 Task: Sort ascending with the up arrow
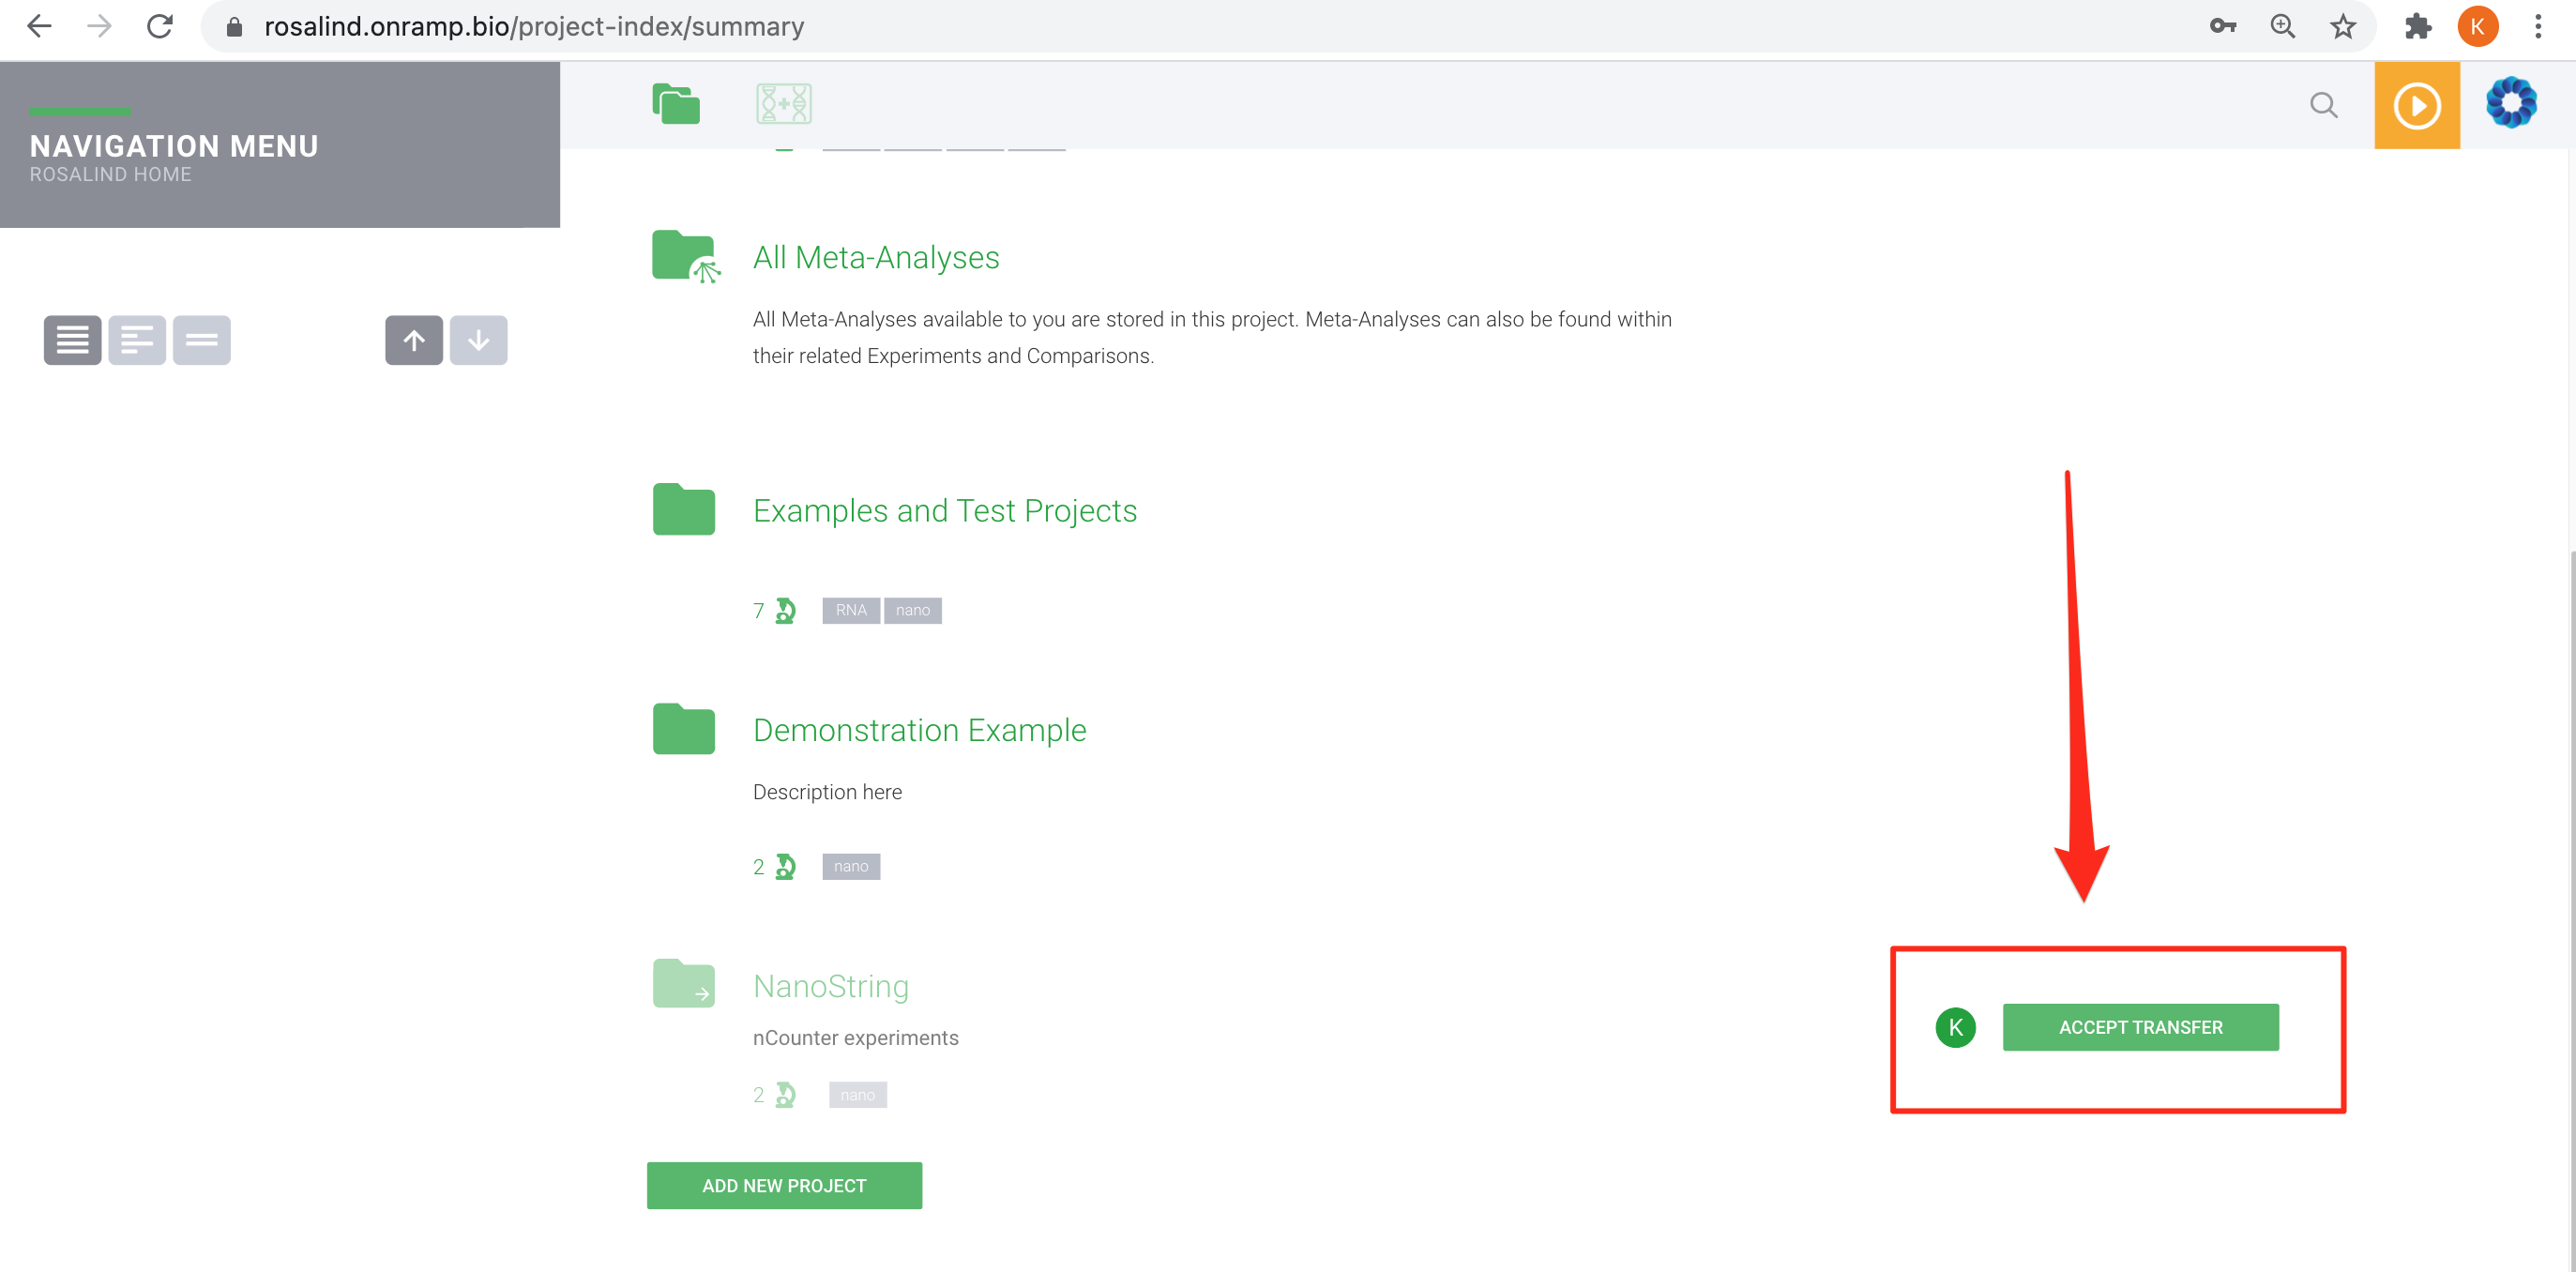pos(414,341)
